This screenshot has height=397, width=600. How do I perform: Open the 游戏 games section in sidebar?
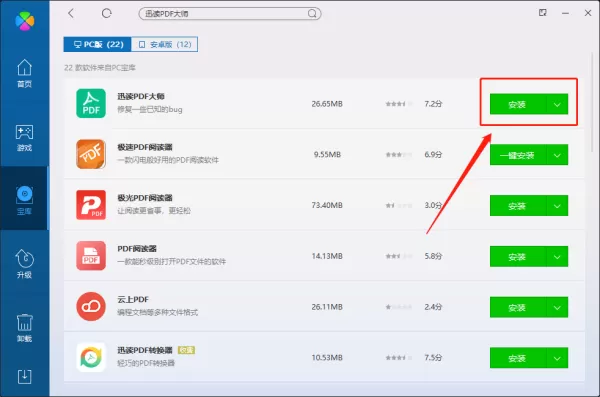[24, 137]
